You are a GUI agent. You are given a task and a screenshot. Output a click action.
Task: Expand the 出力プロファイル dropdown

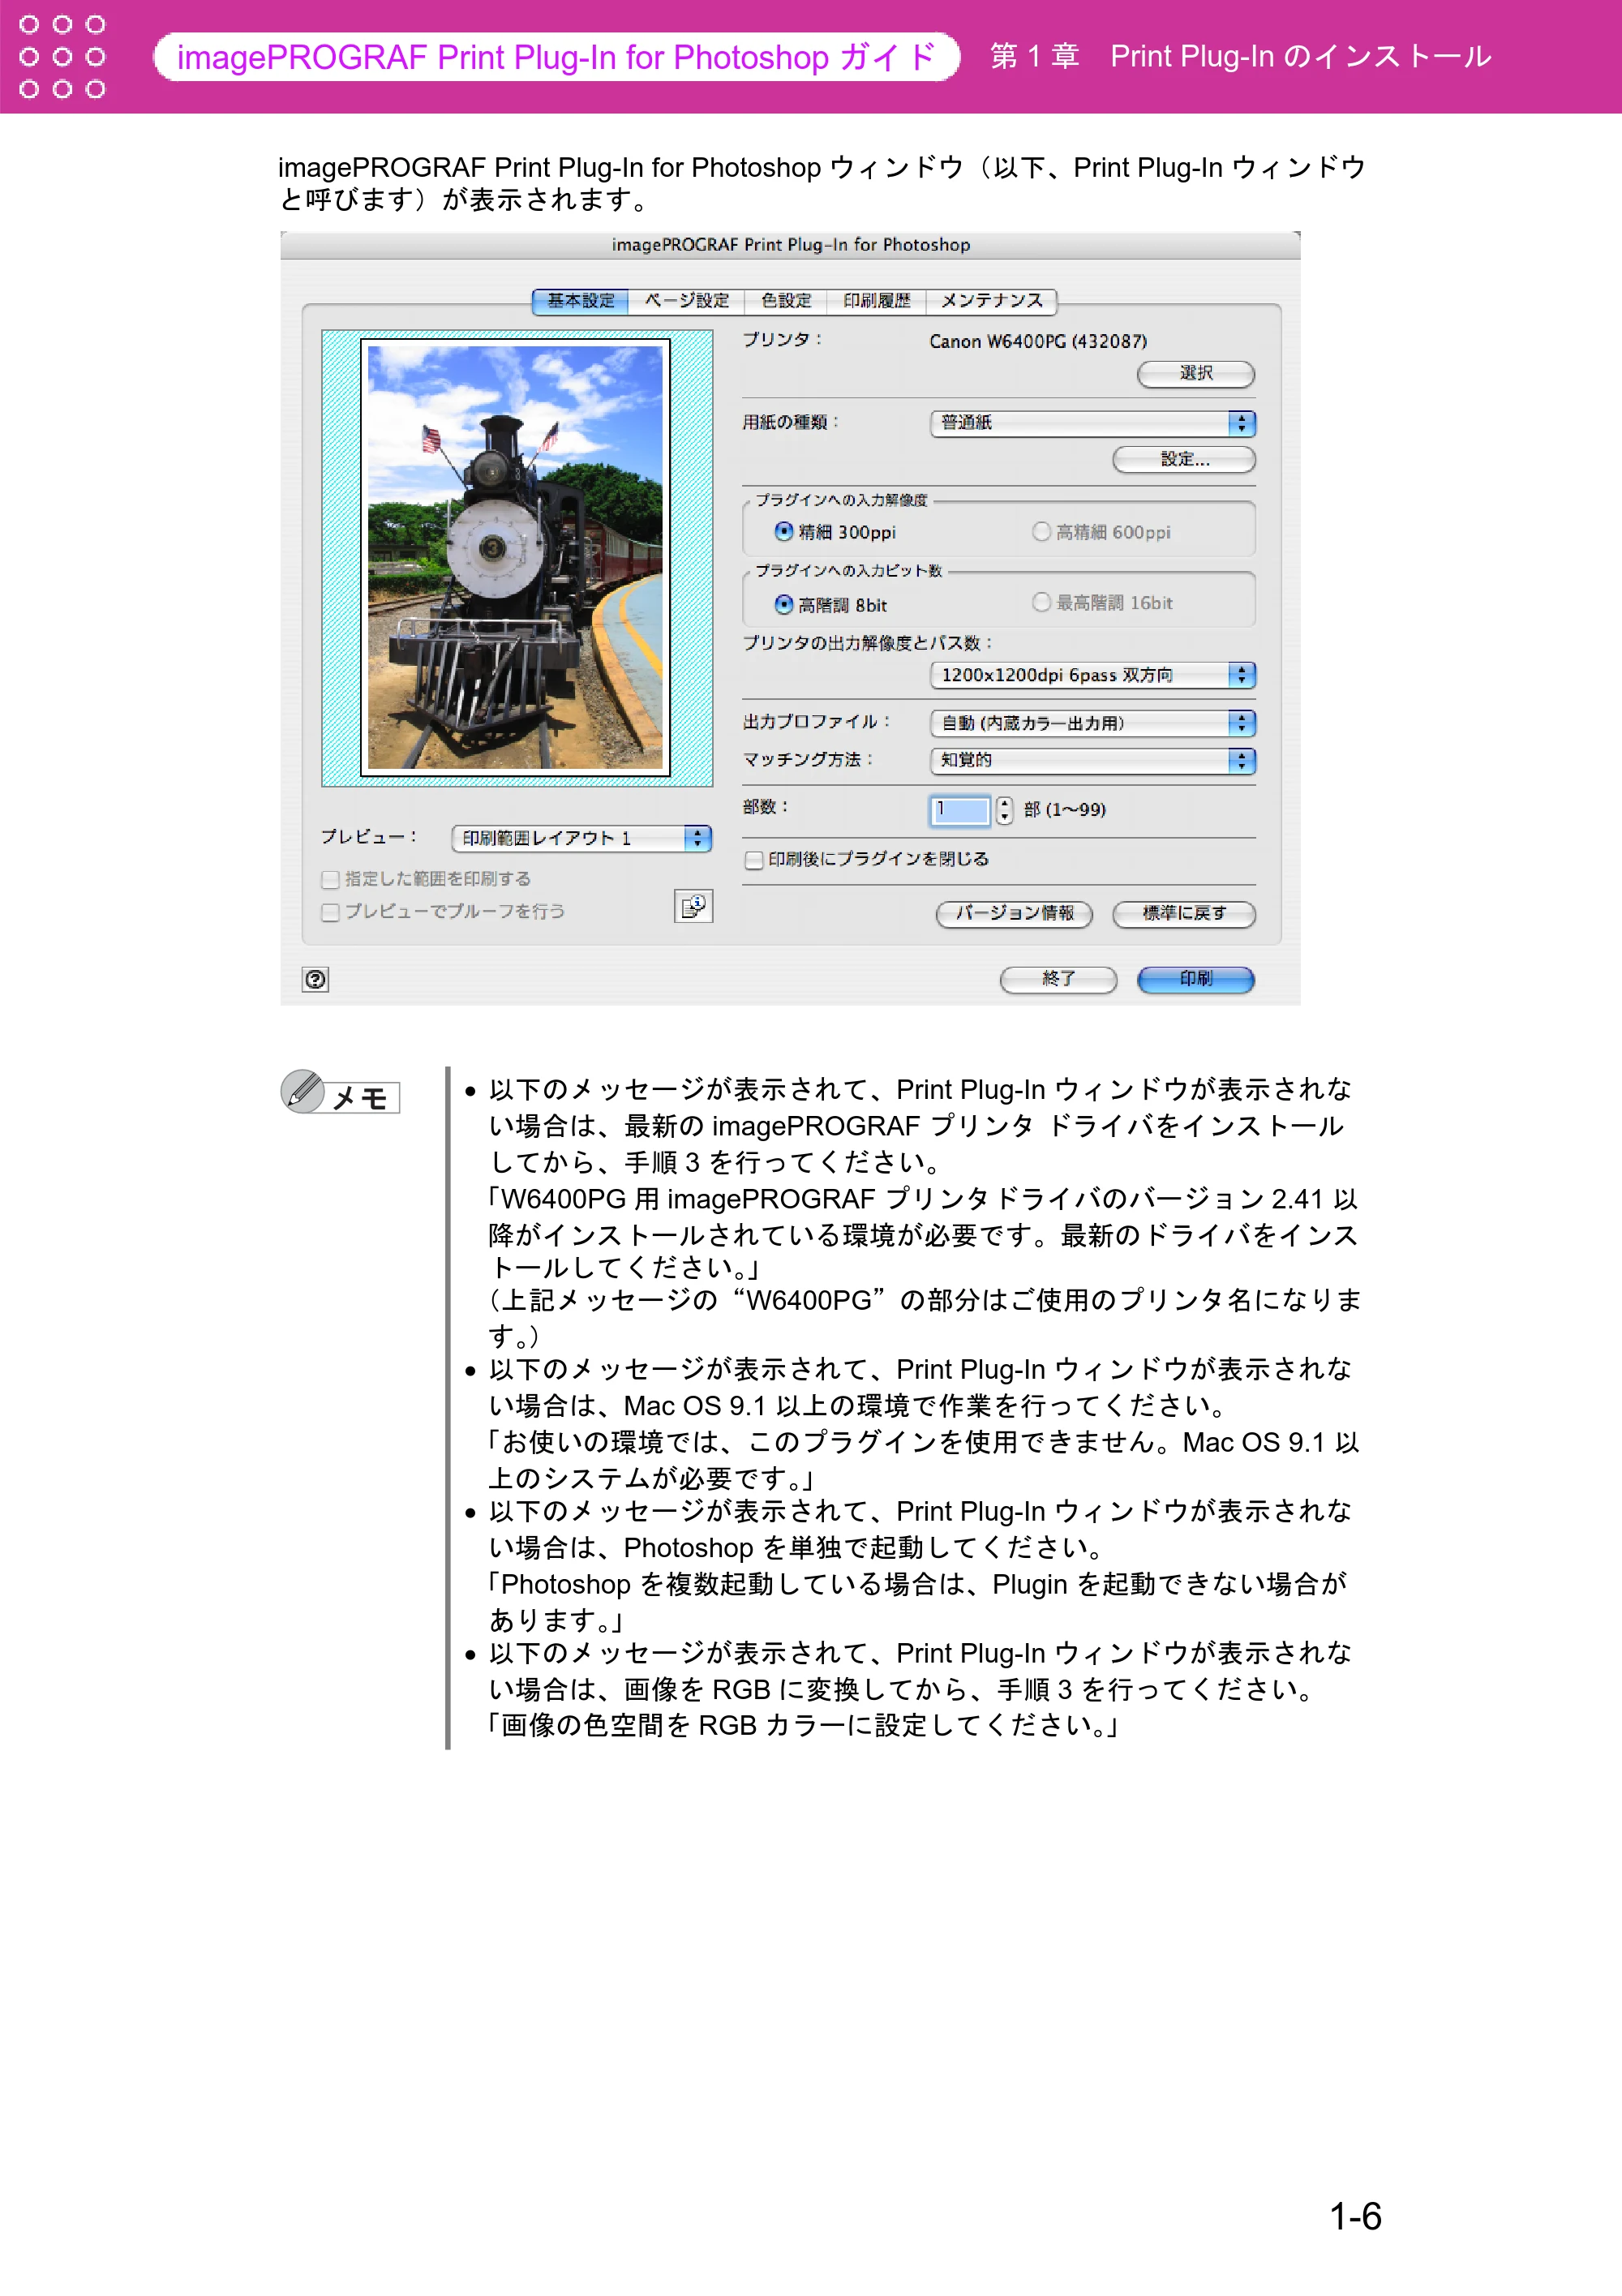[1092, 723]
